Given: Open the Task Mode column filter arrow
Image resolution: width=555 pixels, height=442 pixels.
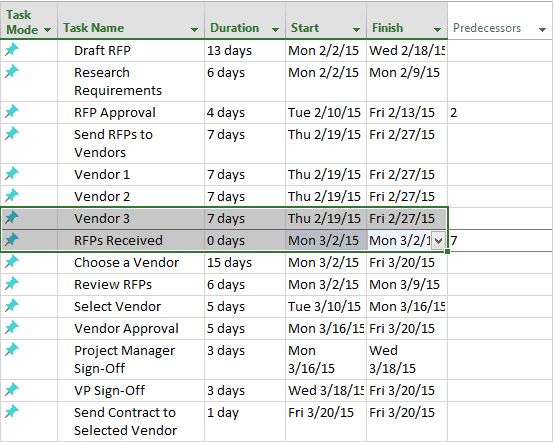Looking at the screenshot, I should click(x=47, y=30).
